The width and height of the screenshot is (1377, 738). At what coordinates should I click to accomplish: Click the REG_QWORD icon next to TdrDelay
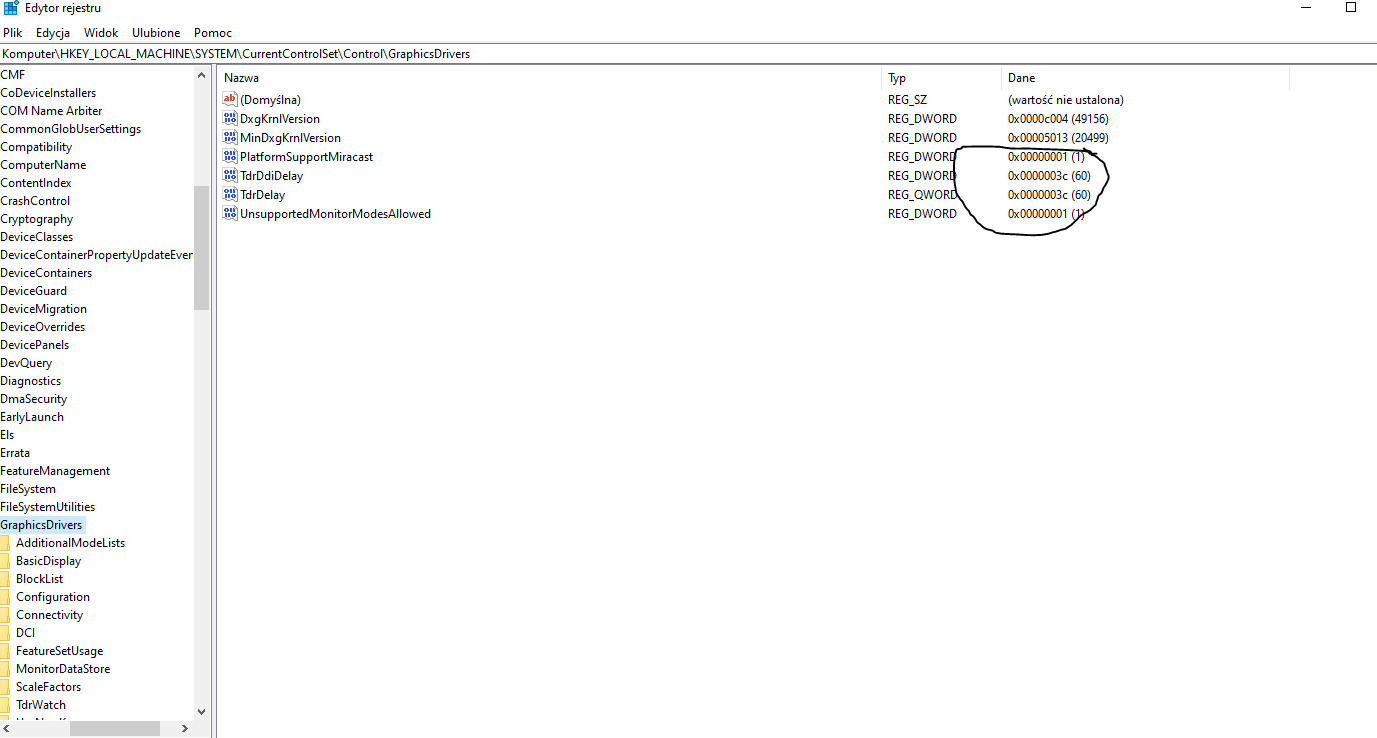(x=230, y=194)
